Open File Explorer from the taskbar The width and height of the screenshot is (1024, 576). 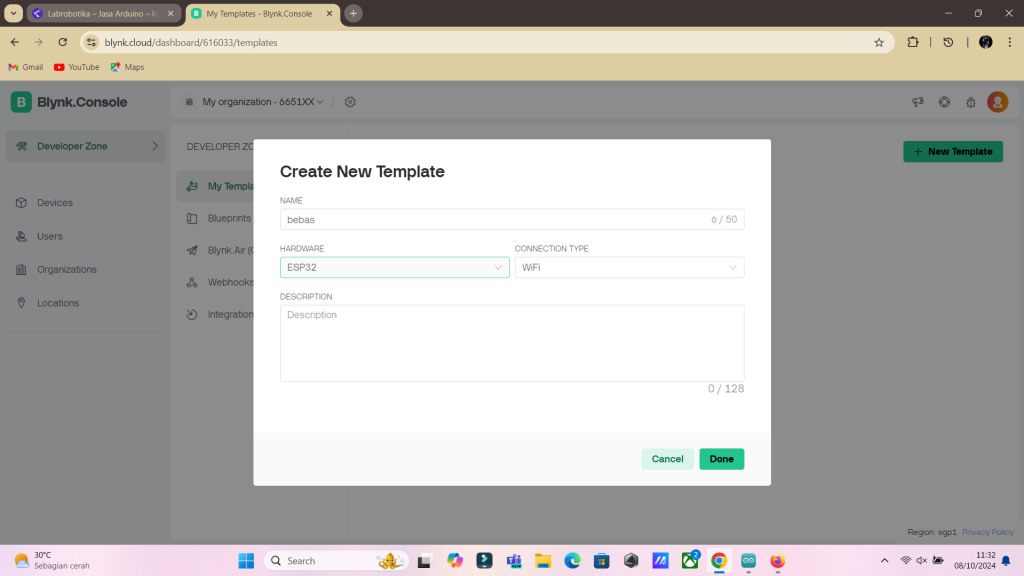(x=542, y=561)
